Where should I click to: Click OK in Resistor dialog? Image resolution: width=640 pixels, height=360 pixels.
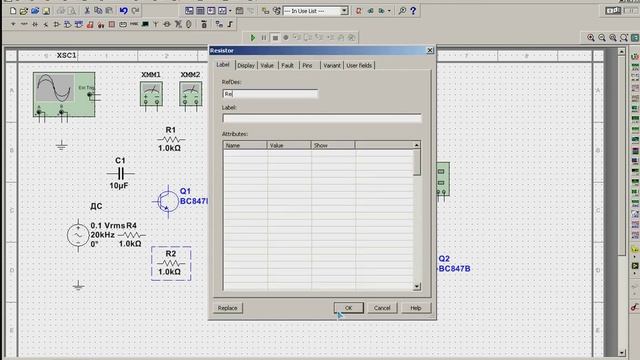click(x=348, y=308)
